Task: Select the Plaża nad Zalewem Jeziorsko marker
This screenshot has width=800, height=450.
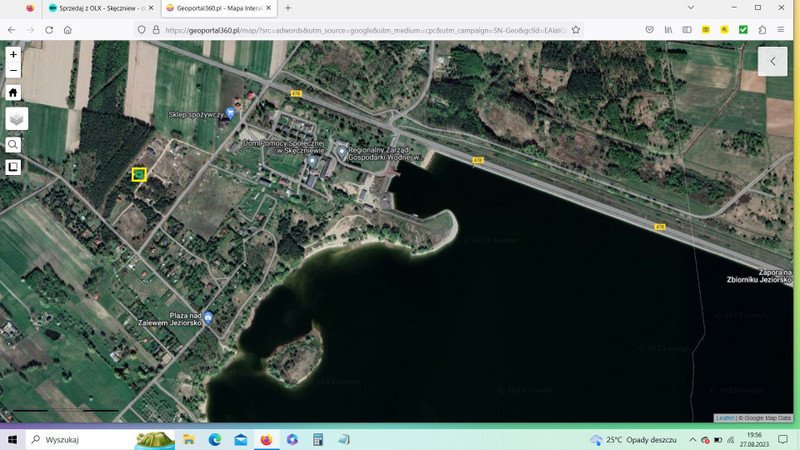Action: pyautogui.click(x=208, y=318)
